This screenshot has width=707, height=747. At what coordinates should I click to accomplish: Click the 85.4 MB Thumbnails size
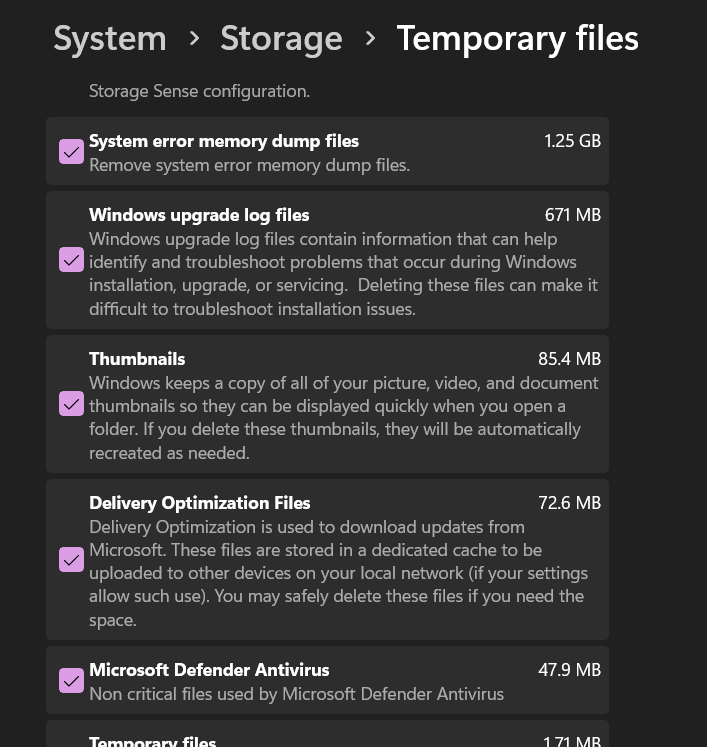[x=569, y=359]
